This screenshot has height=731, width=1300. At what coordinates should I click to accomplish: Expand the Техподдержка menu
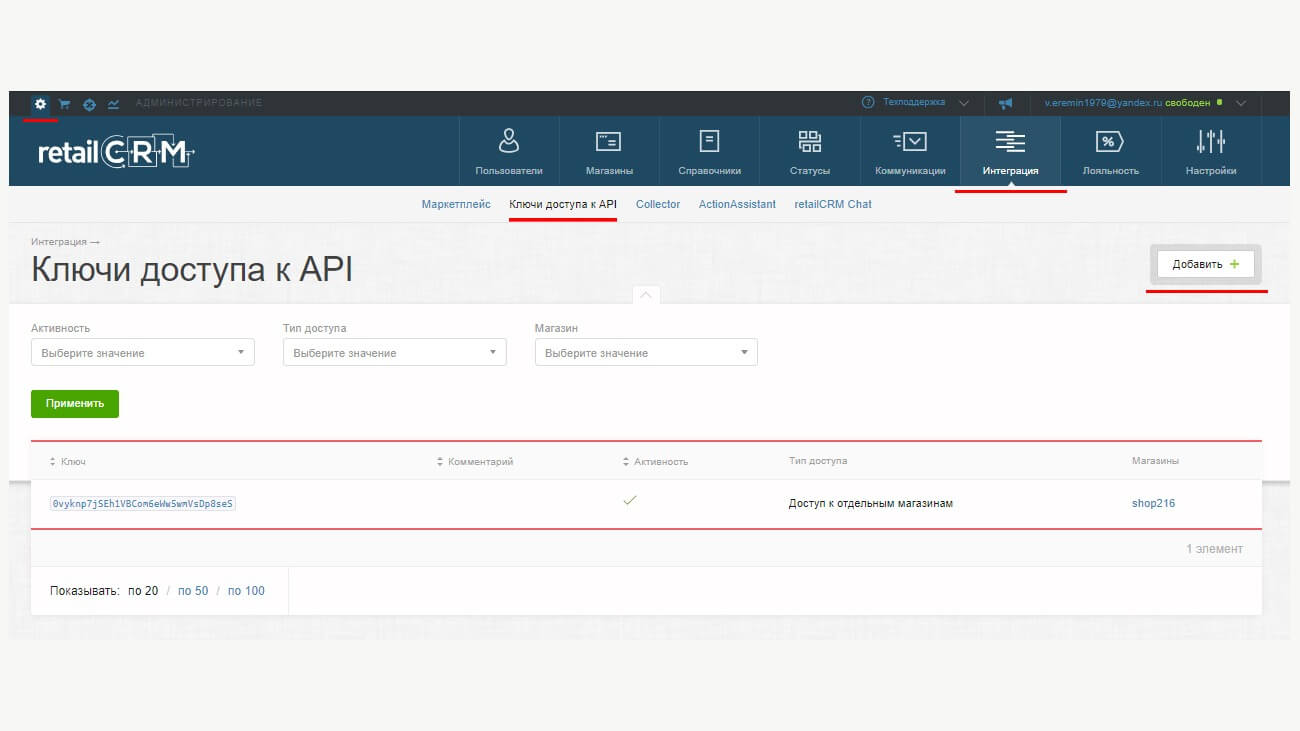pos(915,103)
